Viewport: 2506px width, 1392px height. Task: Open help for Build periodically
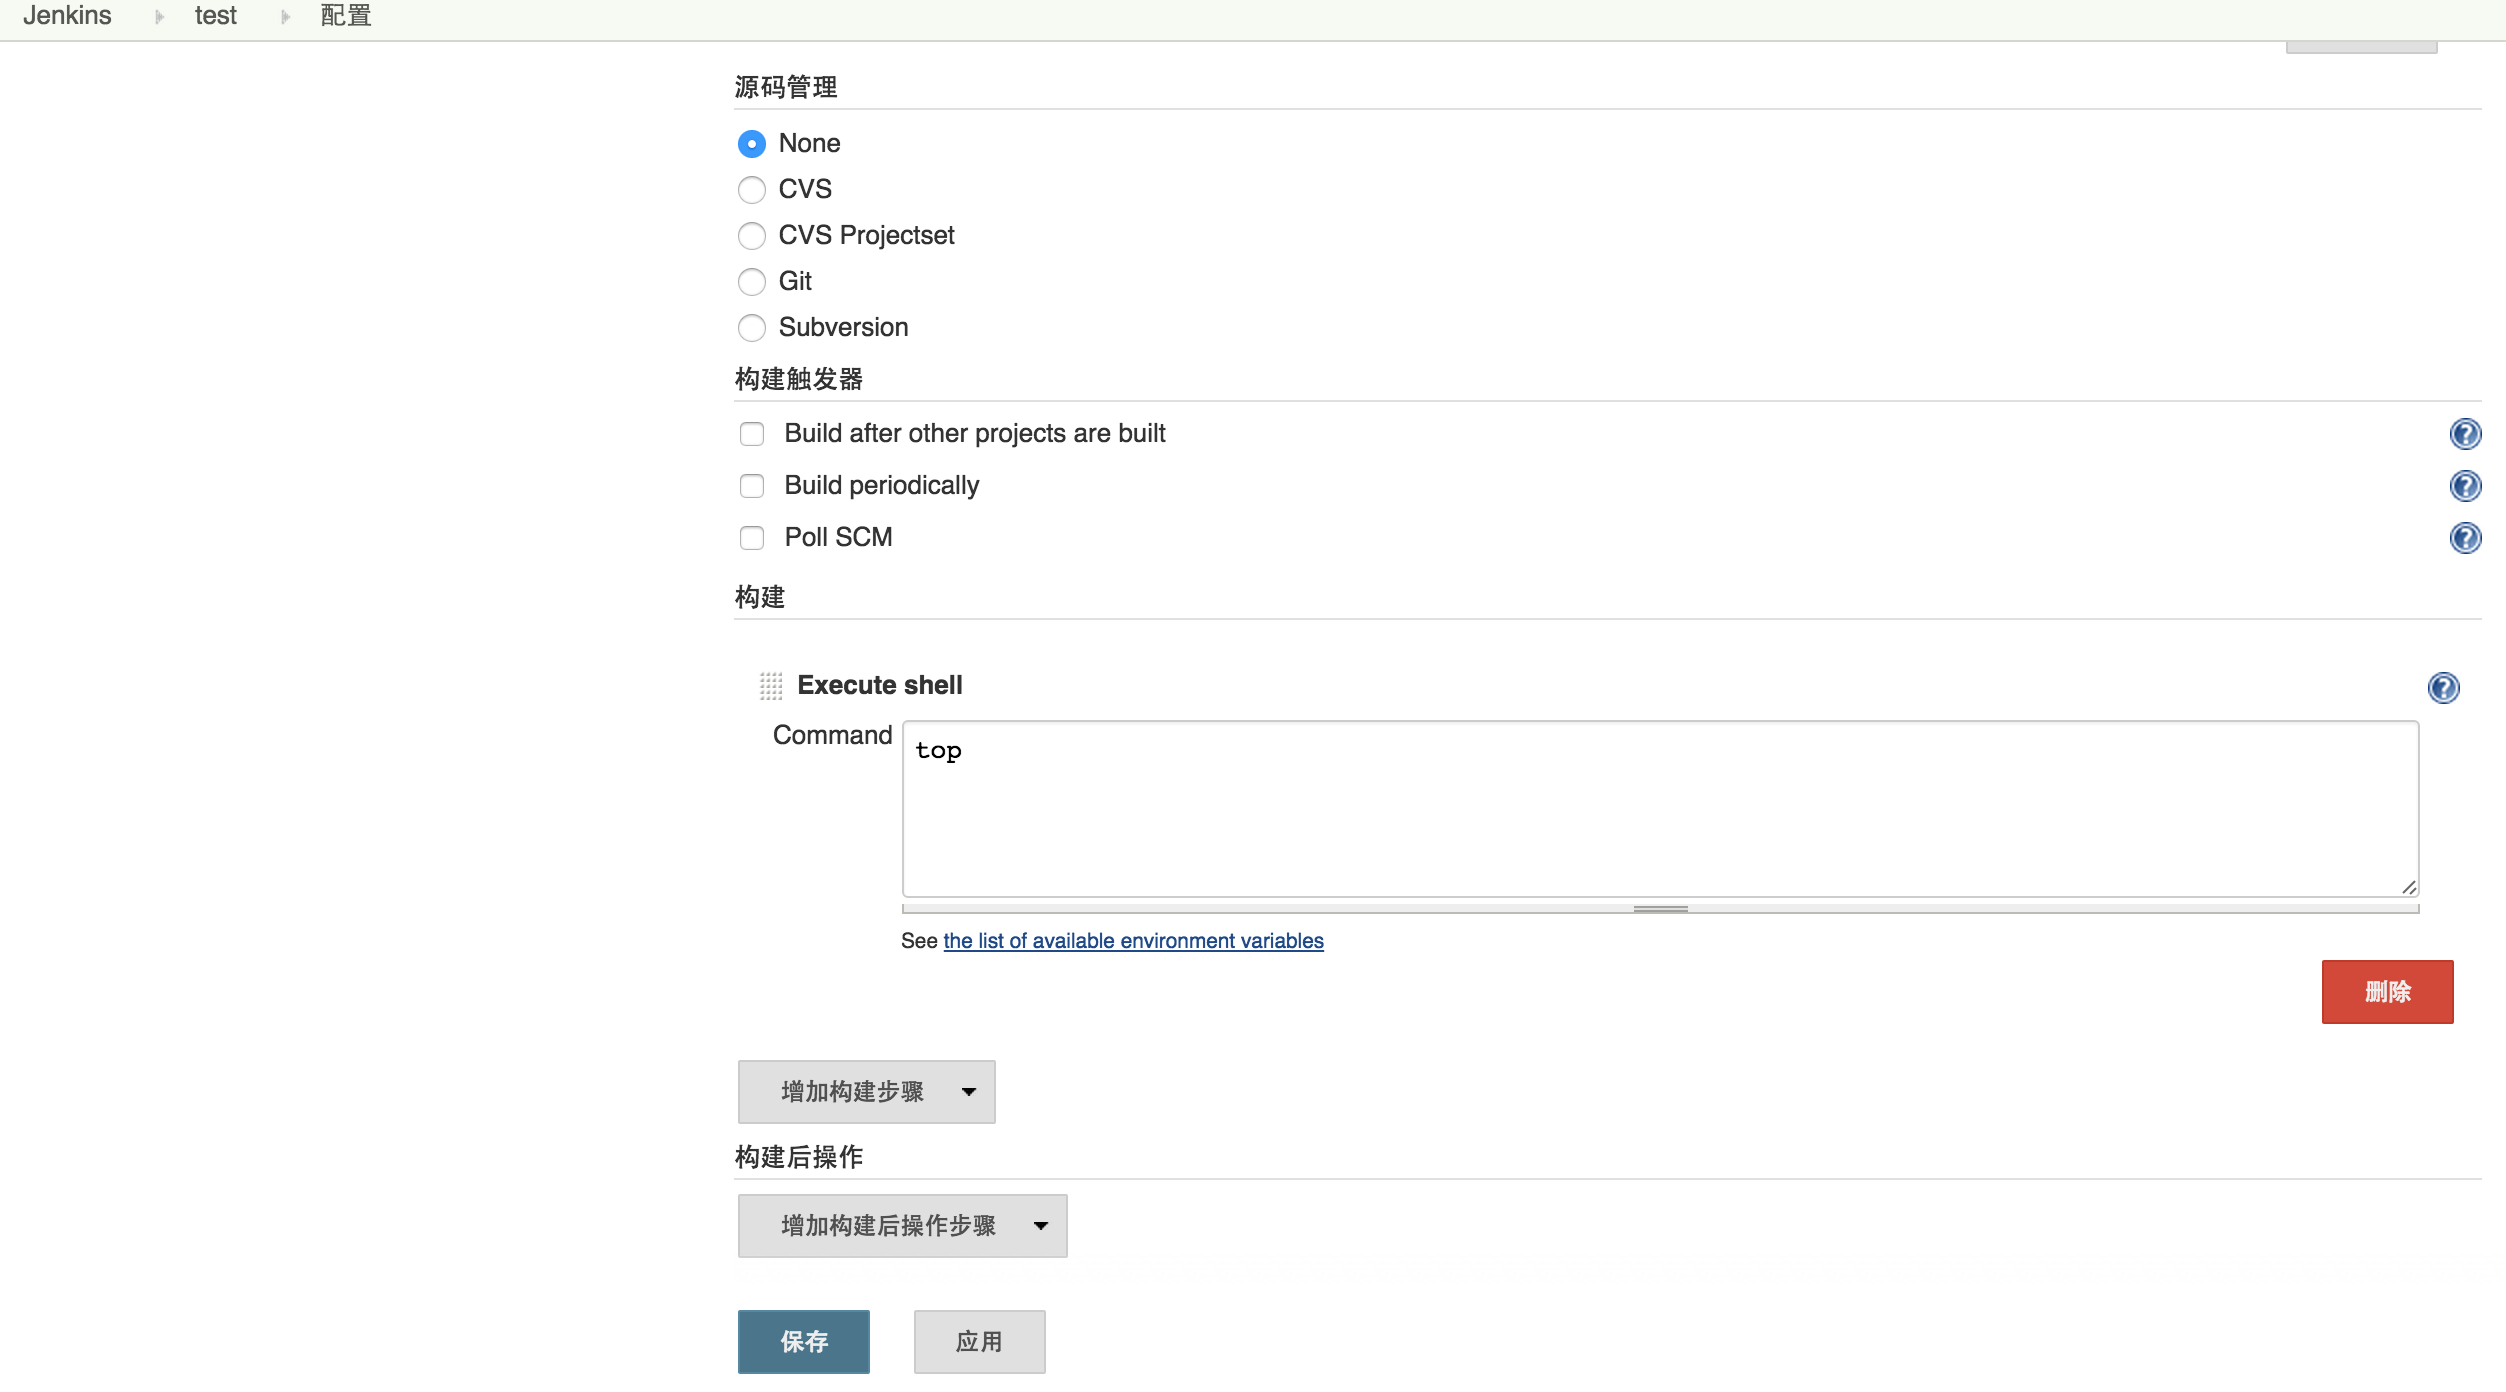click(2465, 486)
